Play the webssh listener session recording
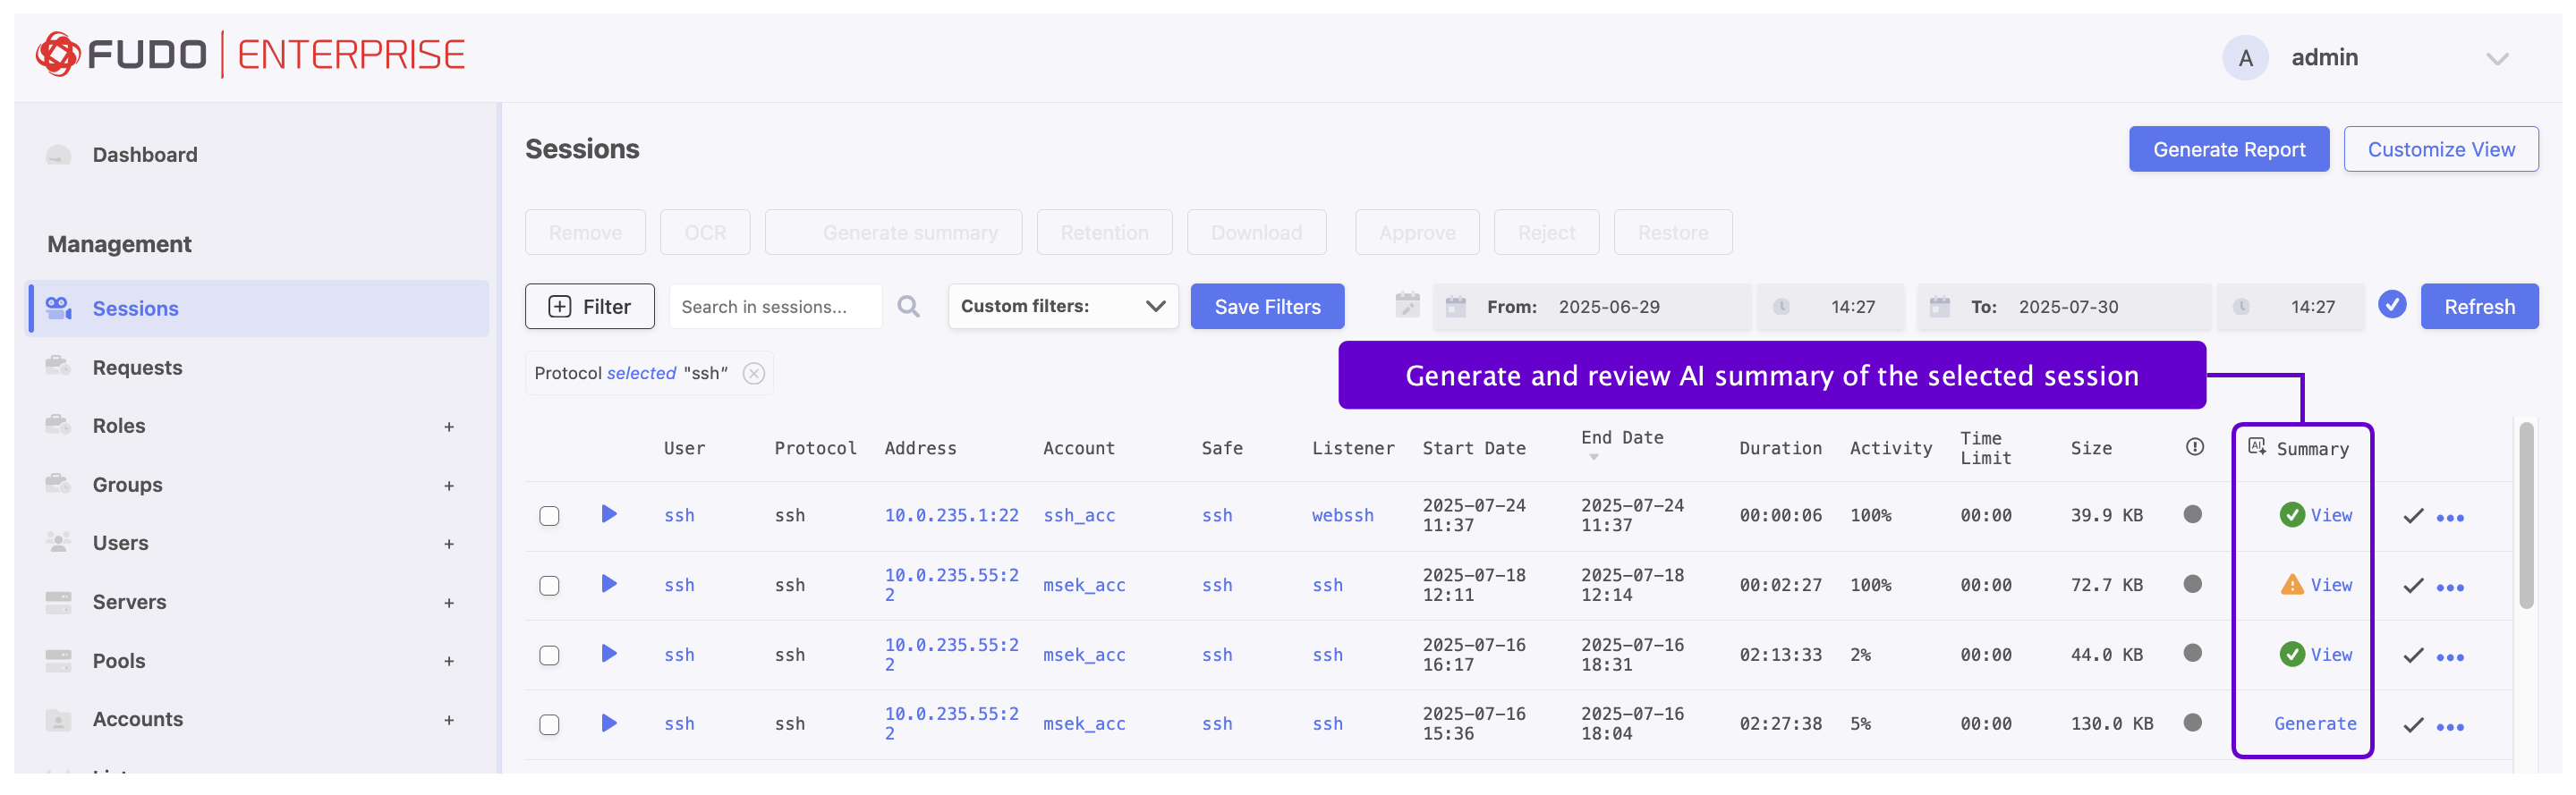 (608, 514)
